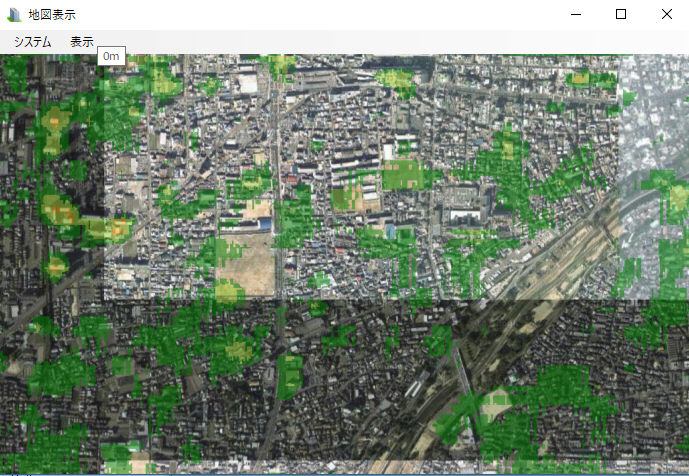Open the 表示 menu
The image size is (689, 476).
[x=82, y=42]
